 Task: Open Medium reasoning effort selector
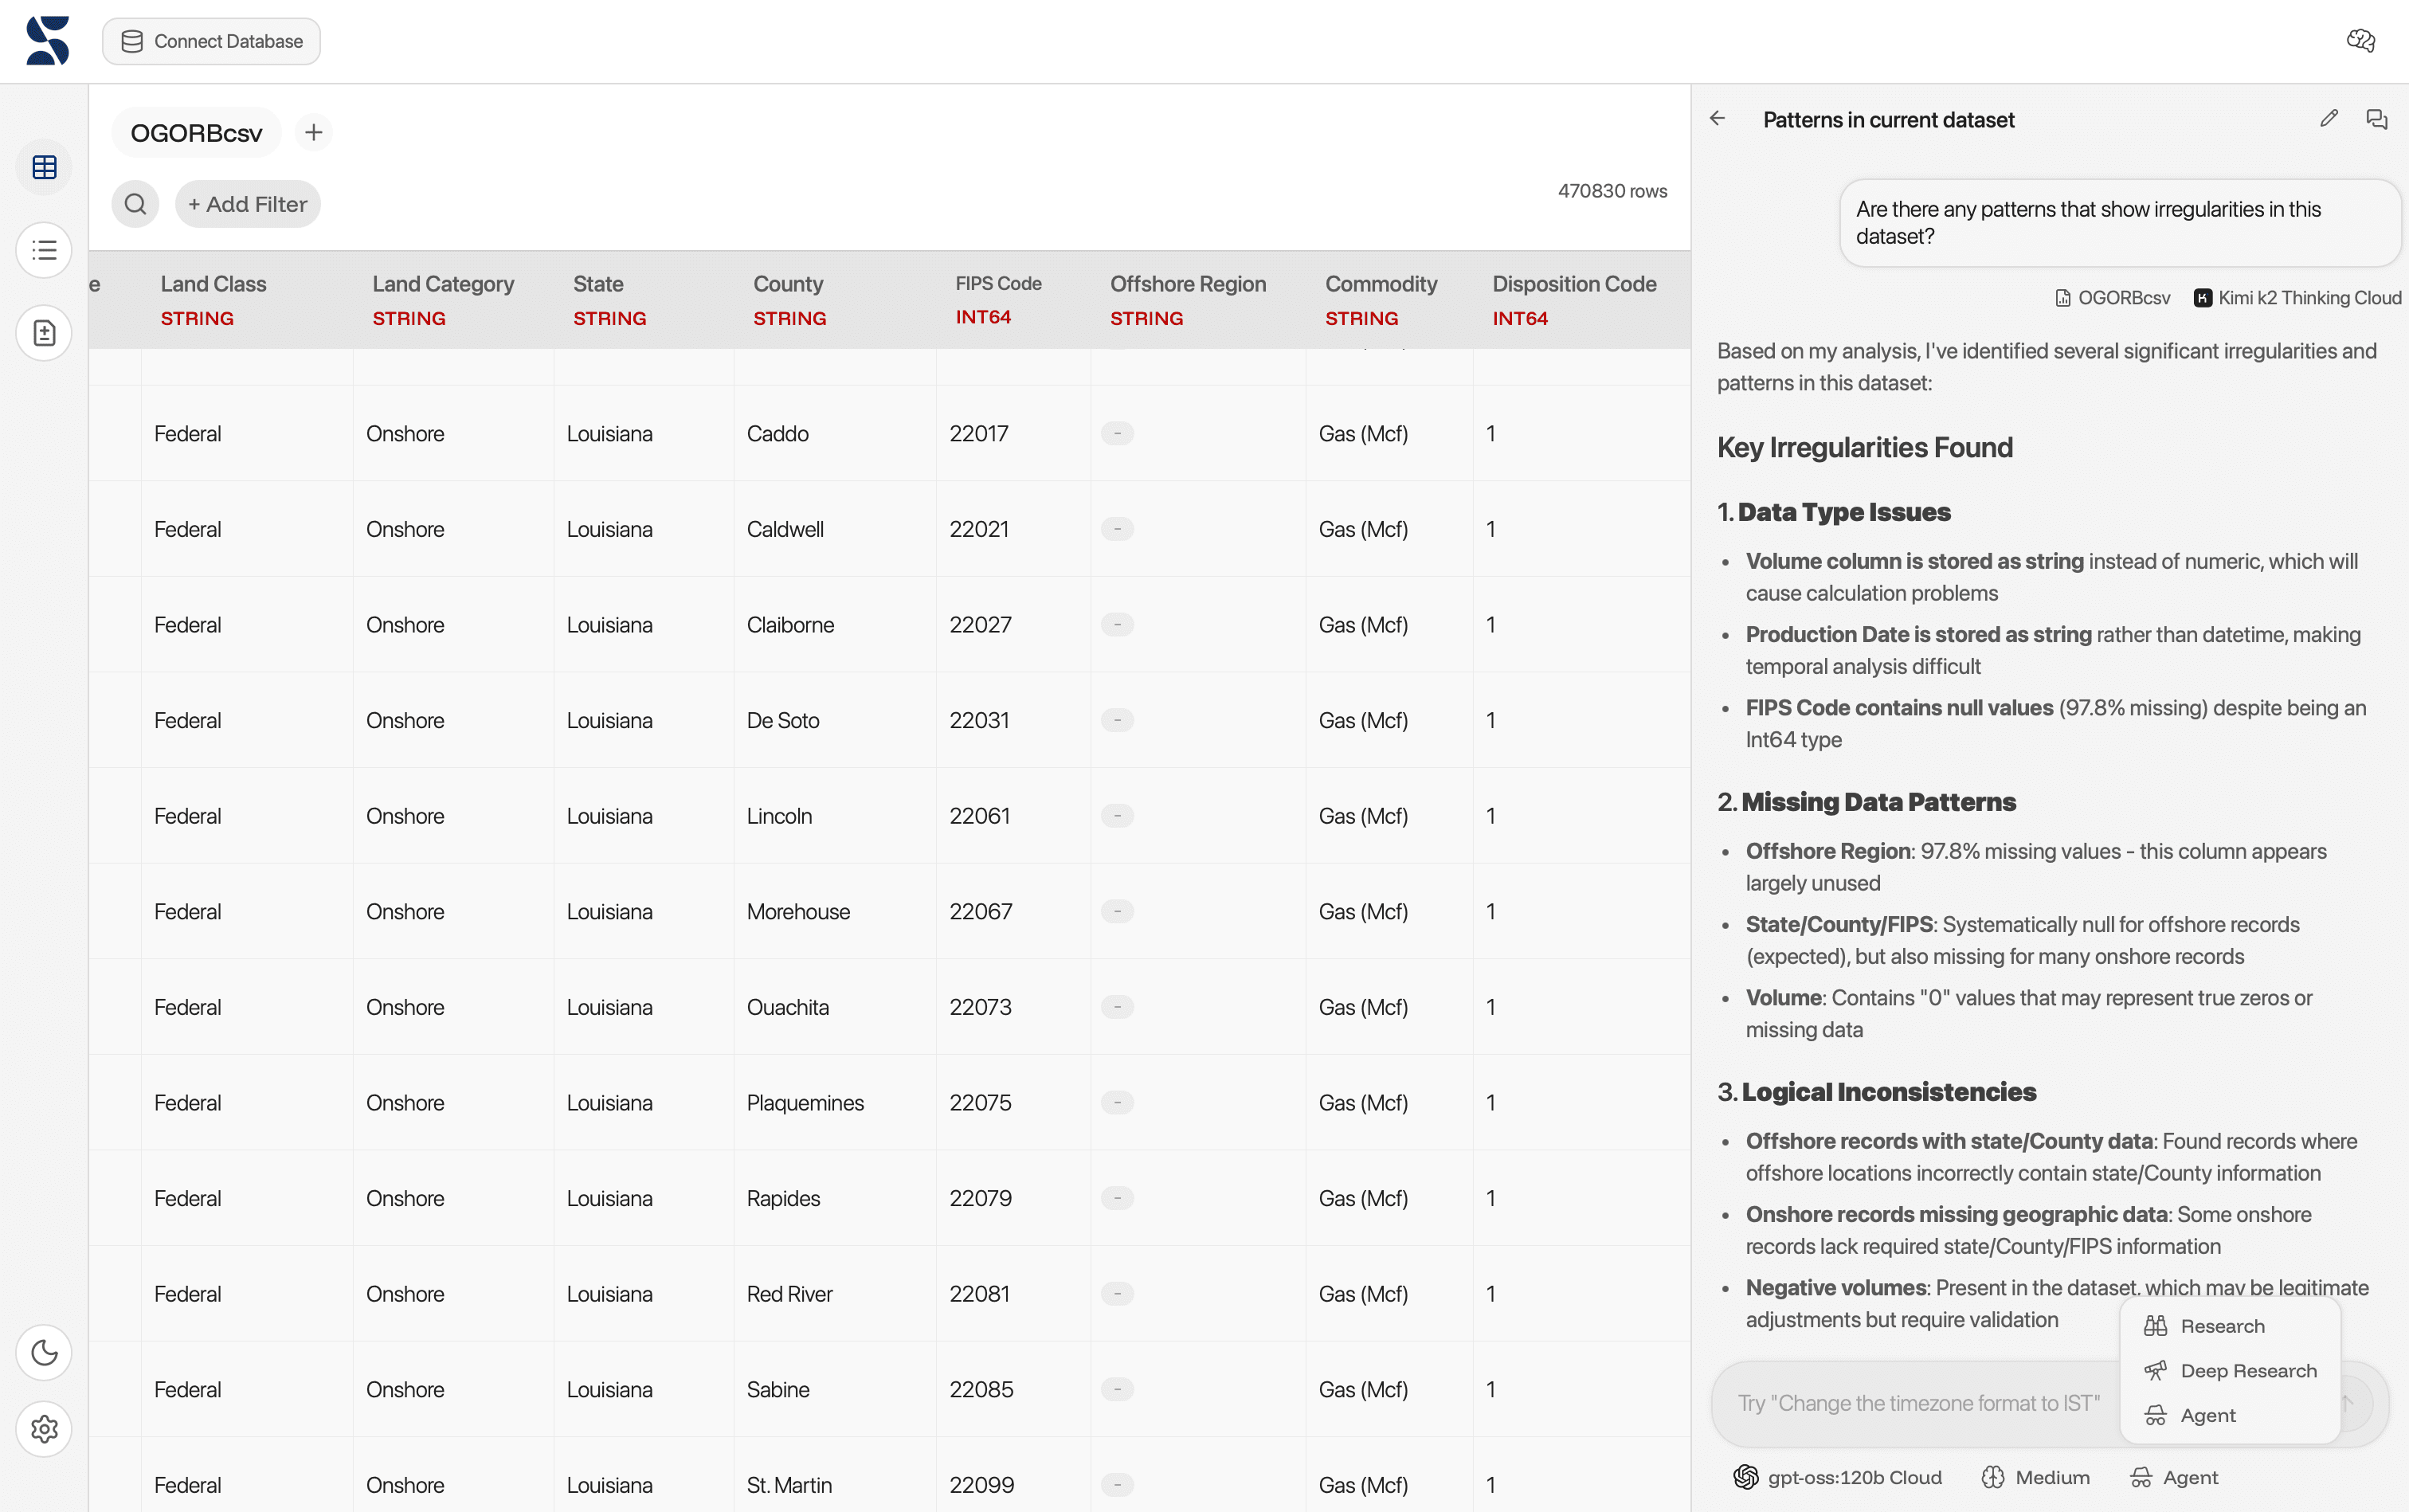pyautogui.click(x=2036, y=1477)
